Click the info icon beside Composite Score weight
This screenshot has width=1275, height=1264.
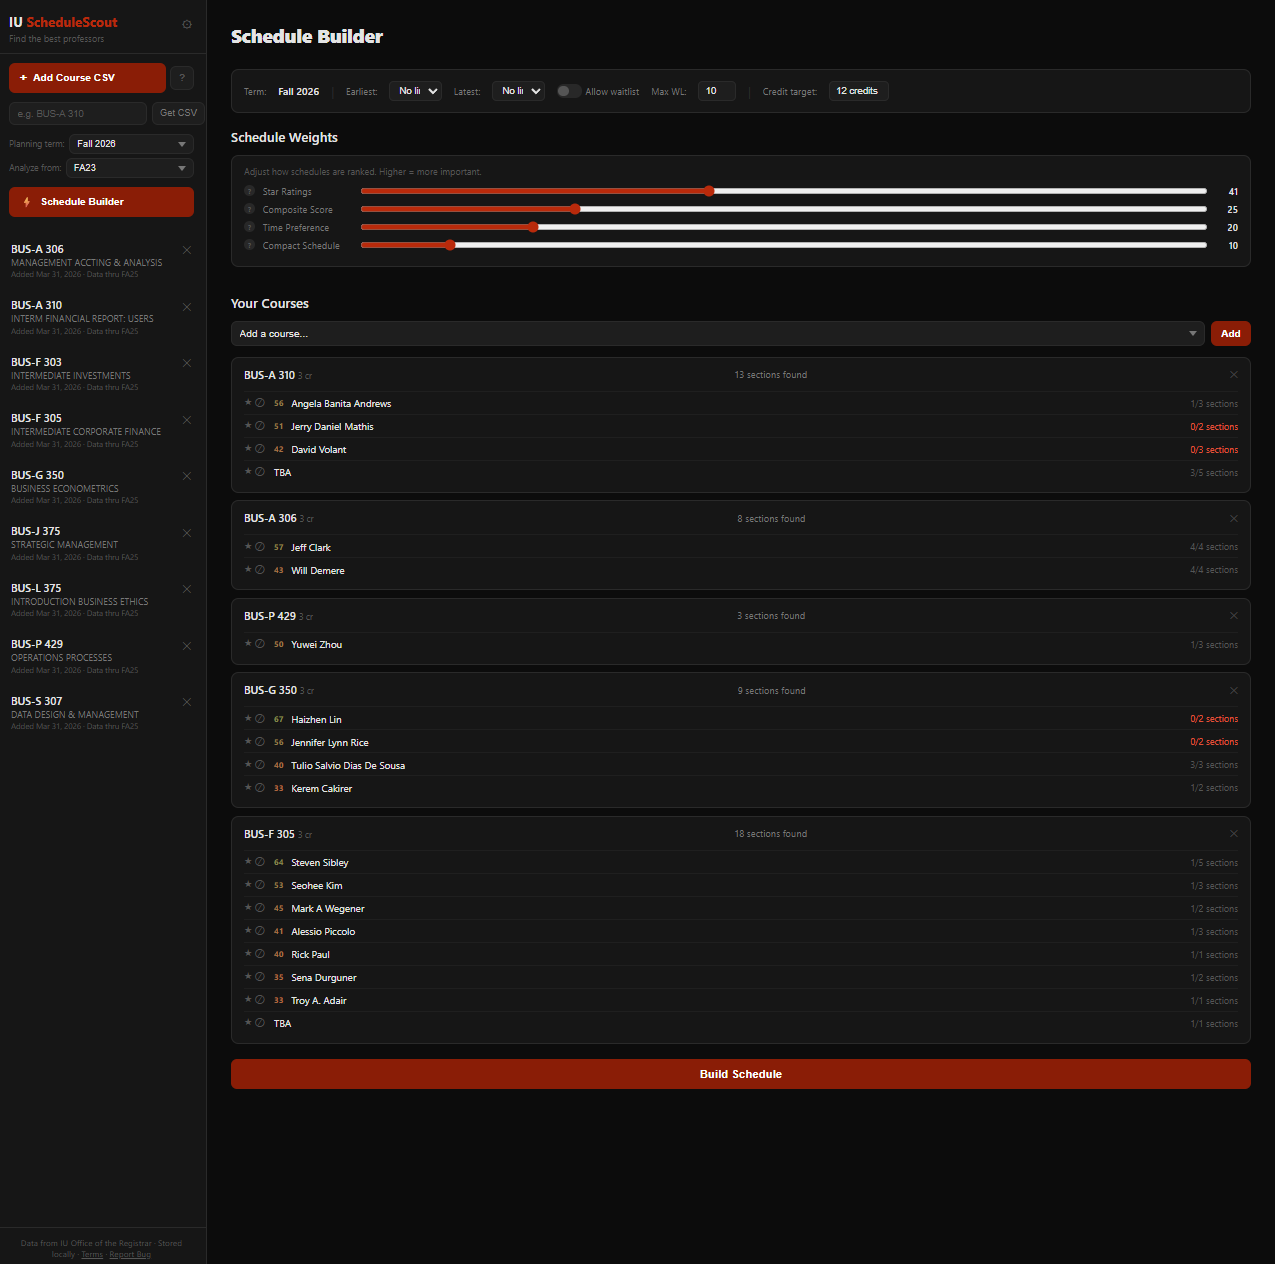[x=247, y=209]
